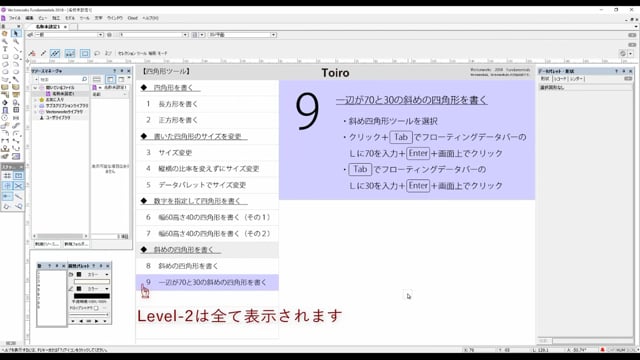Open lesson 3 サイズ変更
The image size is (640, 360).
[x=207, y=153]
